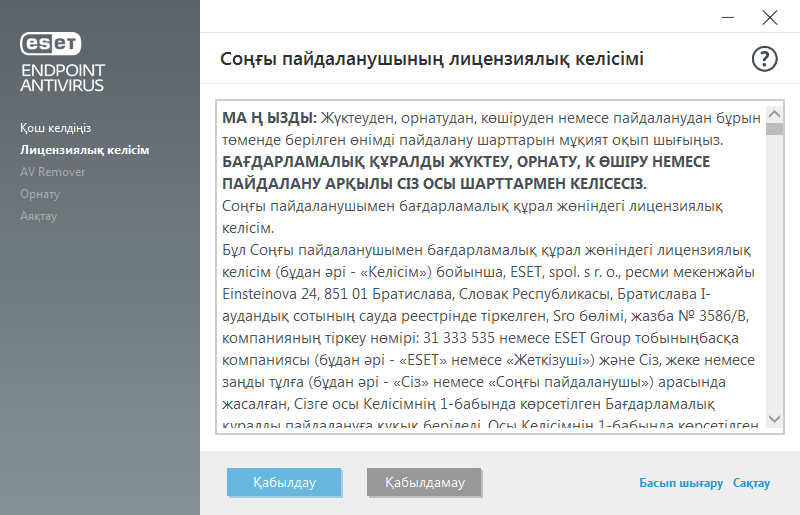
Task: Close the installer window
Action: [769, 17]
